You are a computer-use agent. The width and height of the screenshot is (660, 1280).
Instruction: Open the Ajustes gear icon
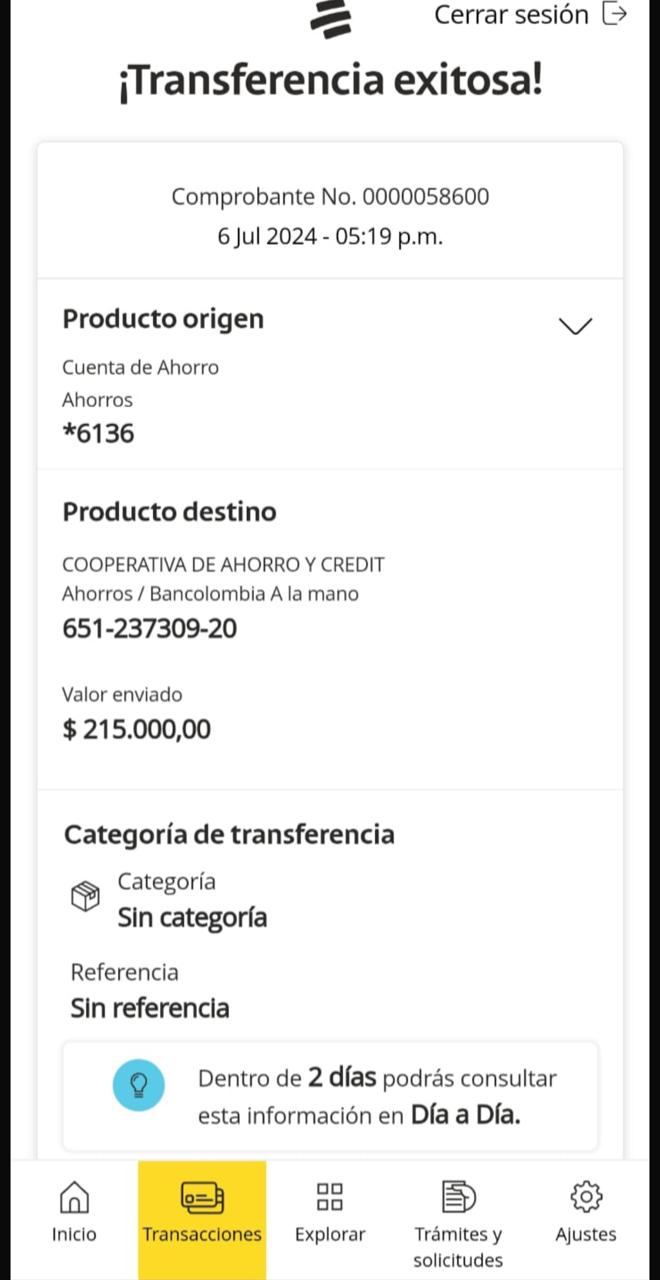(586, 1196)
